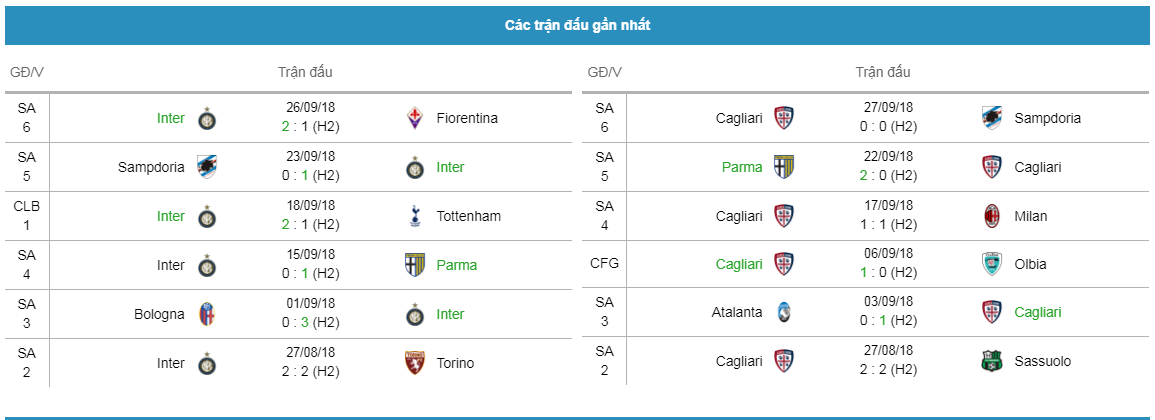1155x420 pixels.
Task: Click the Sassuolo club crest icon
Action: tap(991, 361)
